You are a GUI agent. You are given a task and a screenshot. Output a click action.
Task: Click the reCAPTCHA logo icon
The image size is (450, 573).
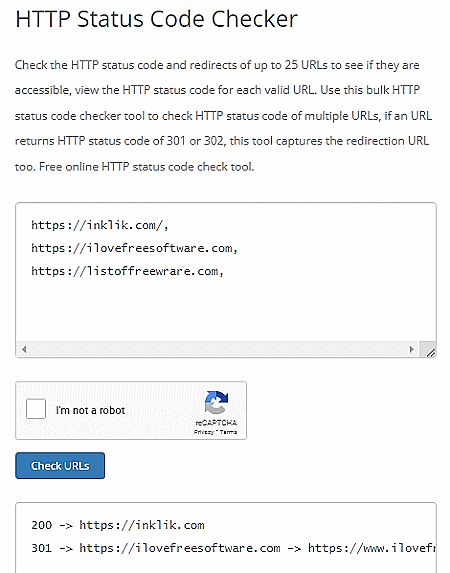click(x=216, y=403)
